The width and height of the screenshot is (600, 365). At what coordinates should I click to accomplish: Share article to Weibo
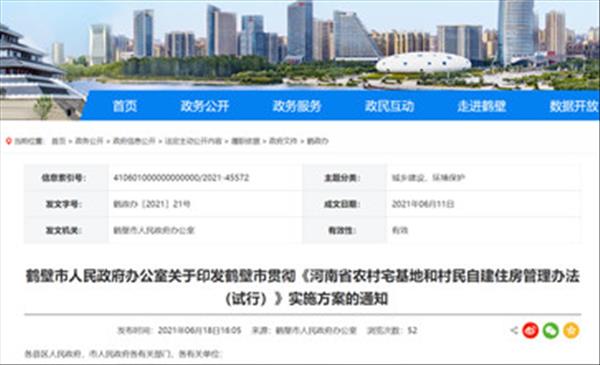pyautogui.click(x=530, y=330)
